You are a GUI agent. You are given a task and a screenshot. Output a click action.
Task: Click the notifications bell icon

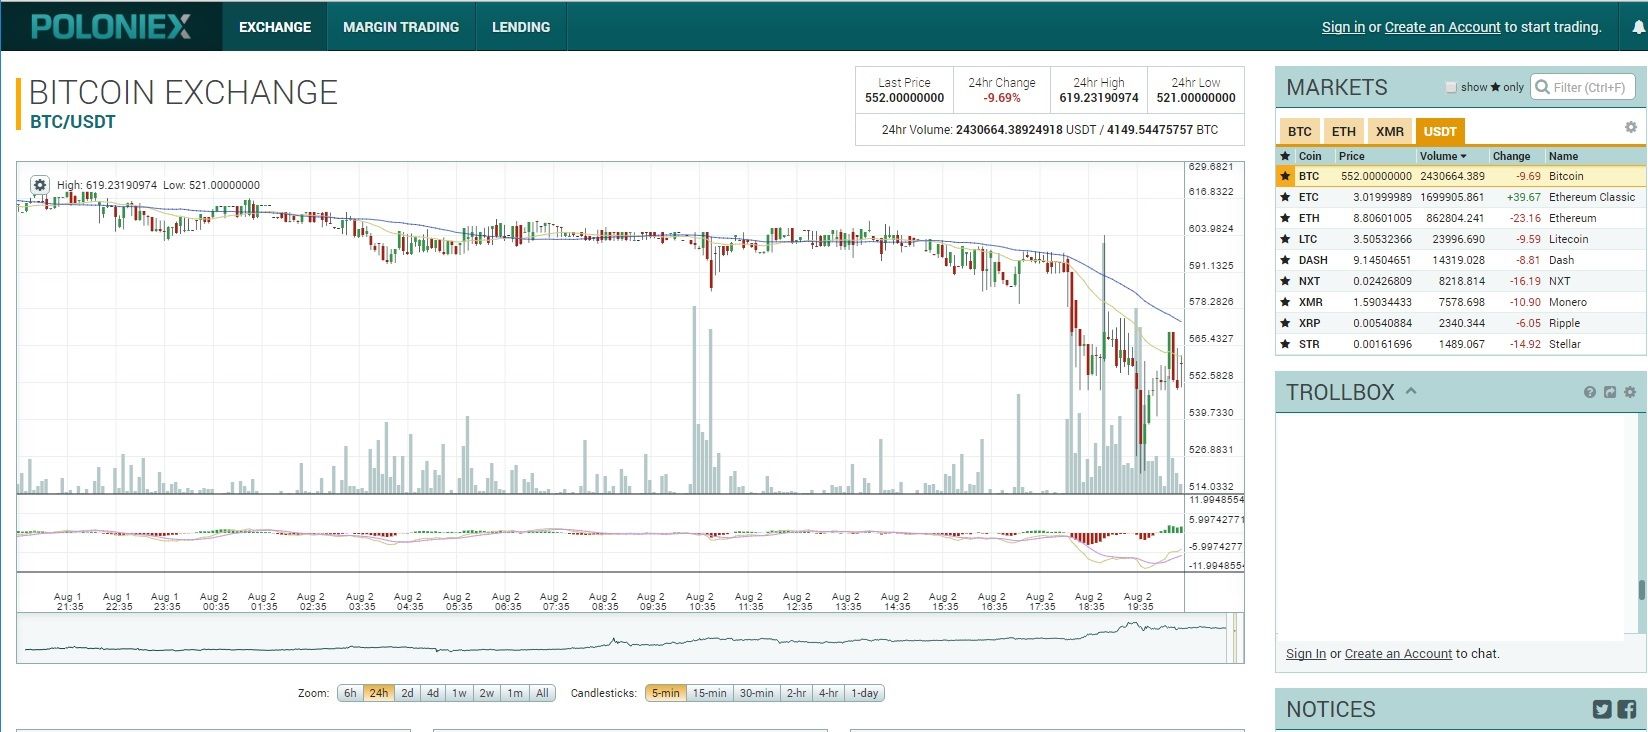1638,28
